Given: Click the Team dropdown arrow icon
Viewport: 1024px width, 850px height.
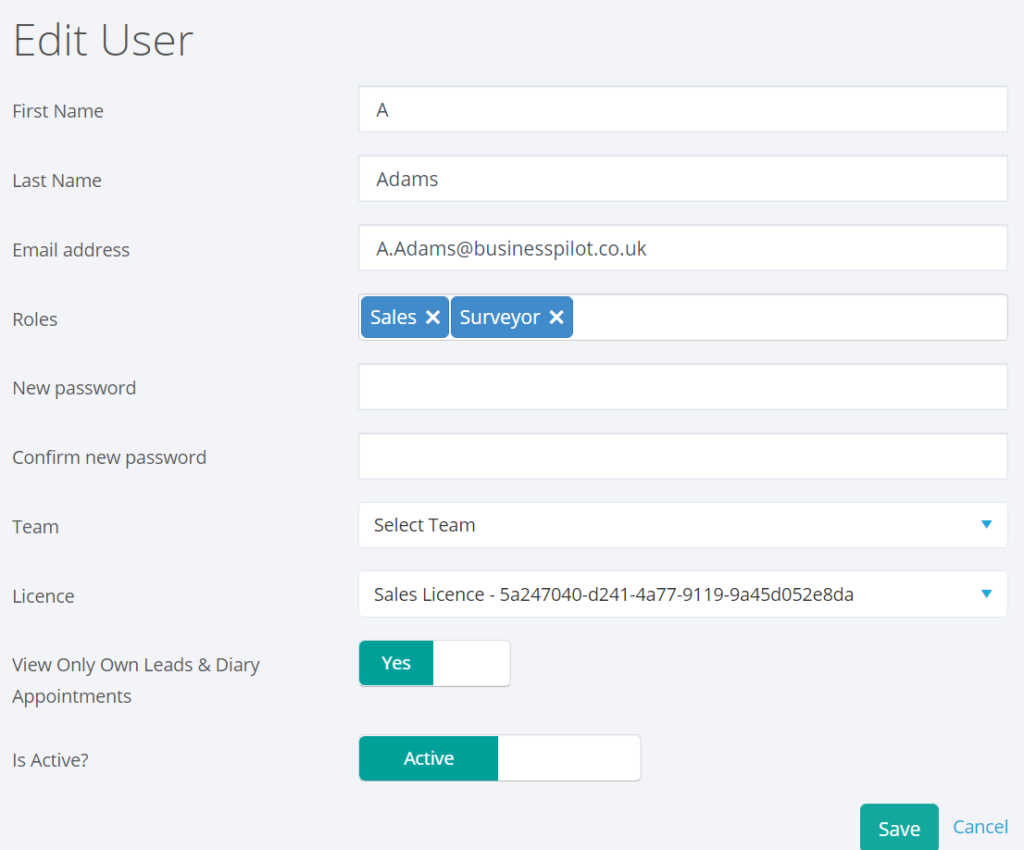Looking at the screenshot, I should [x=986, y=525].
